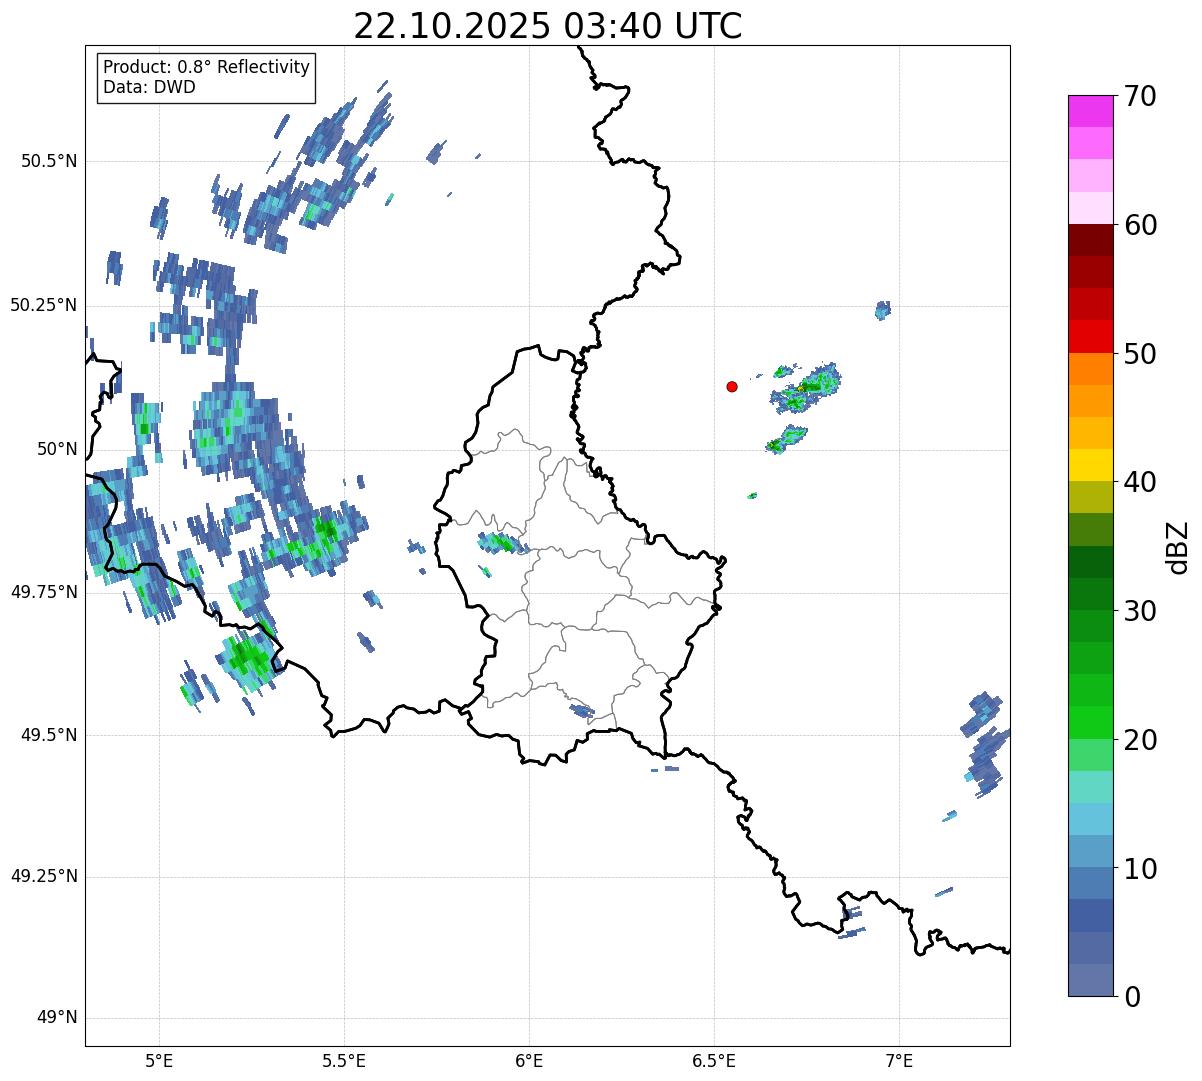The image size is (1202, 1081).
Task: Click the longitude label 7°E
Action: (900, 1060)
